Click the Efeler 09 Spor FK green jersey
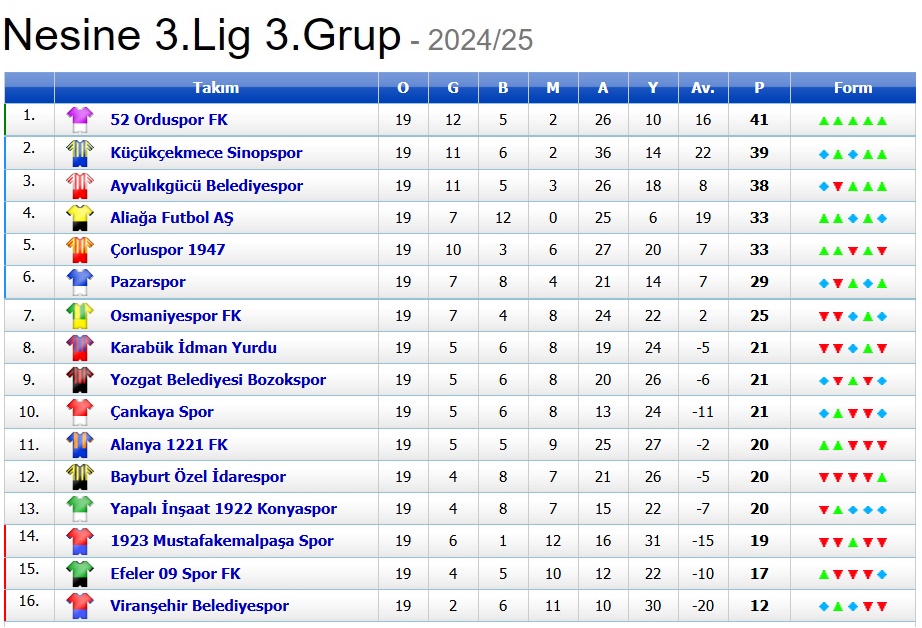922x628 pixels. point(79,573)
